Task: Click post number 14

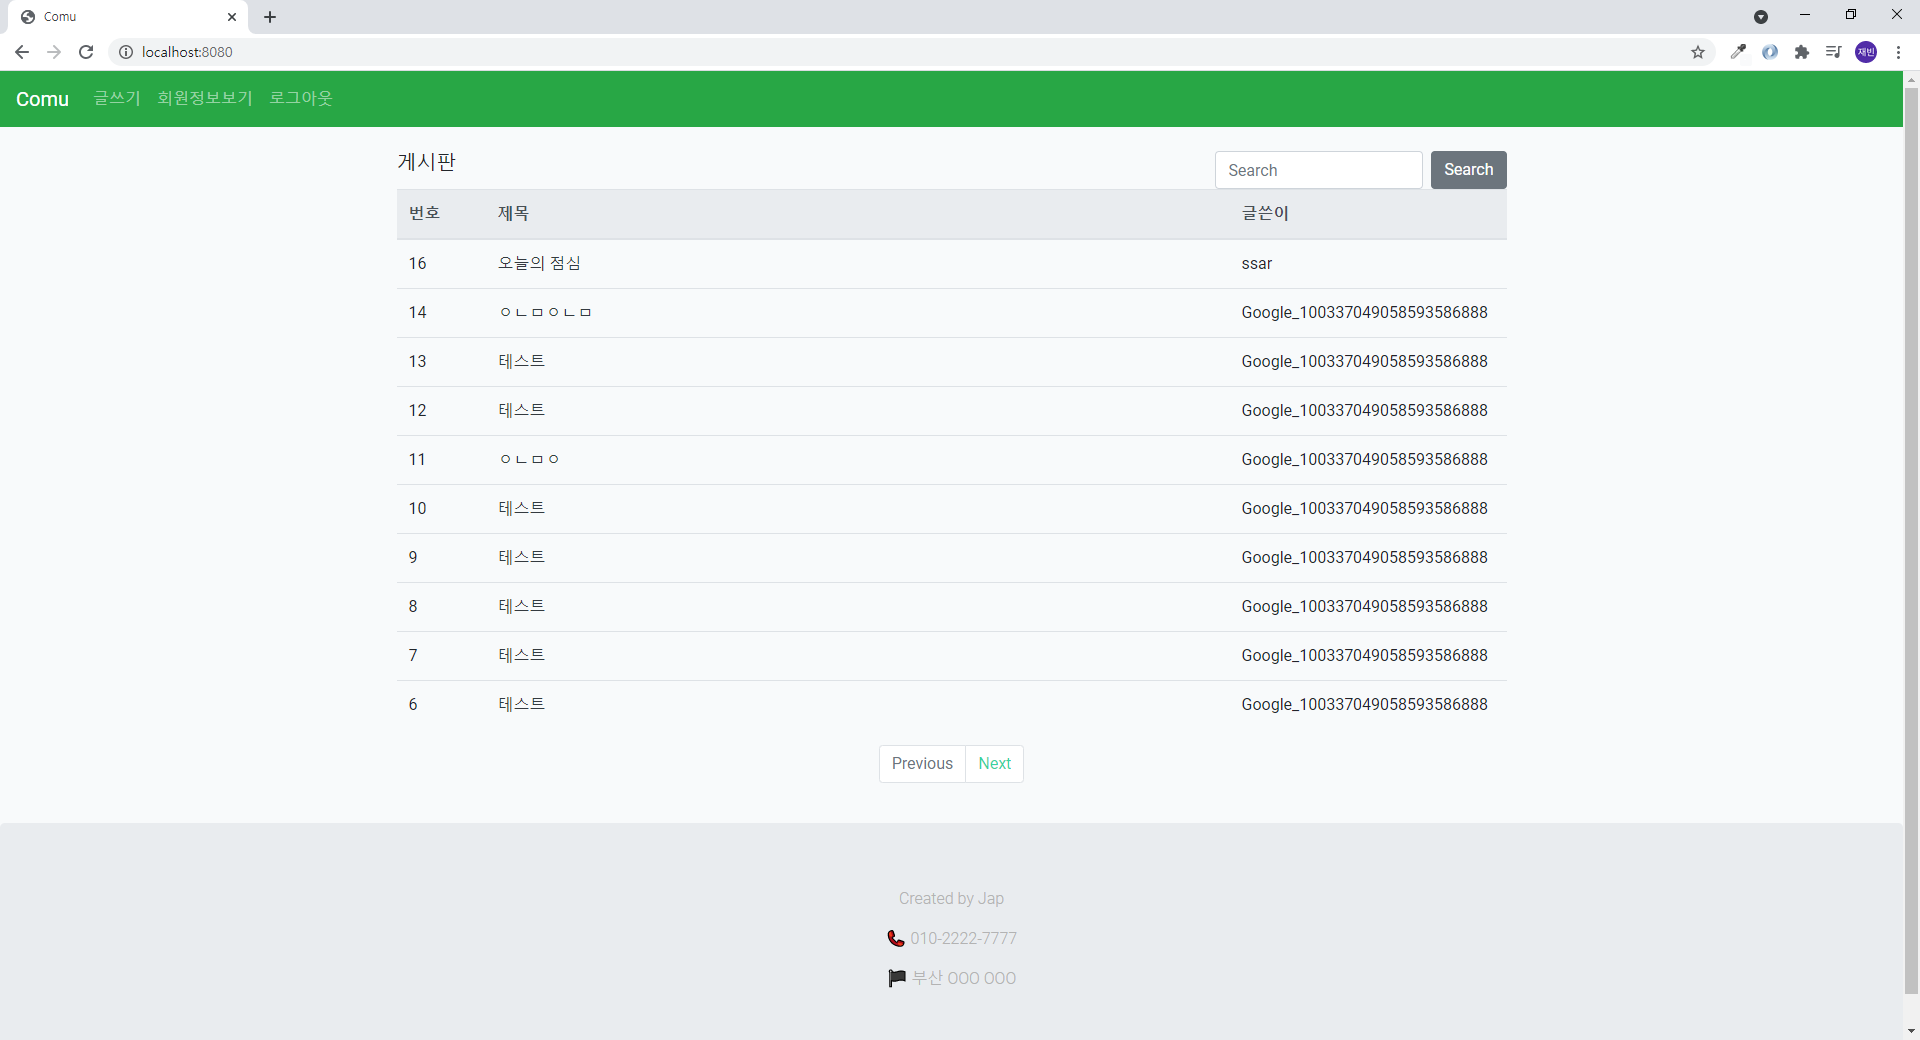Action: (417, 313)
